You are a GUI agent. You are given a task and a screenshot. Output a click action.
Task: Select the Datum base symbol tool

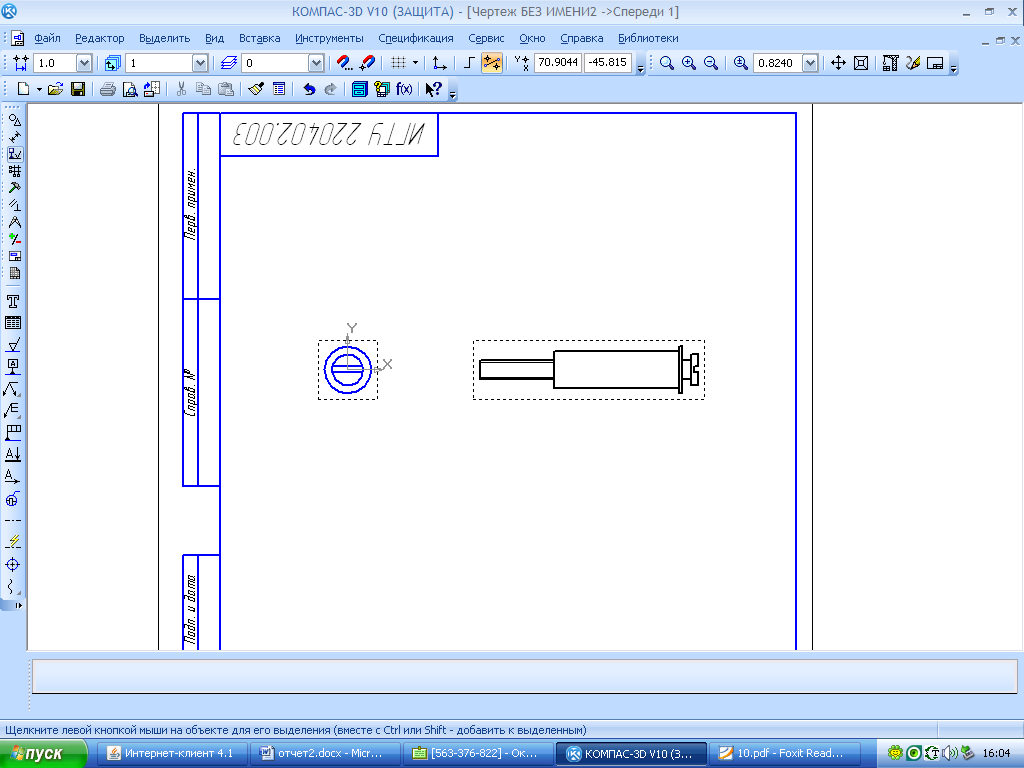pyautogui.click(x=13, y=367)
